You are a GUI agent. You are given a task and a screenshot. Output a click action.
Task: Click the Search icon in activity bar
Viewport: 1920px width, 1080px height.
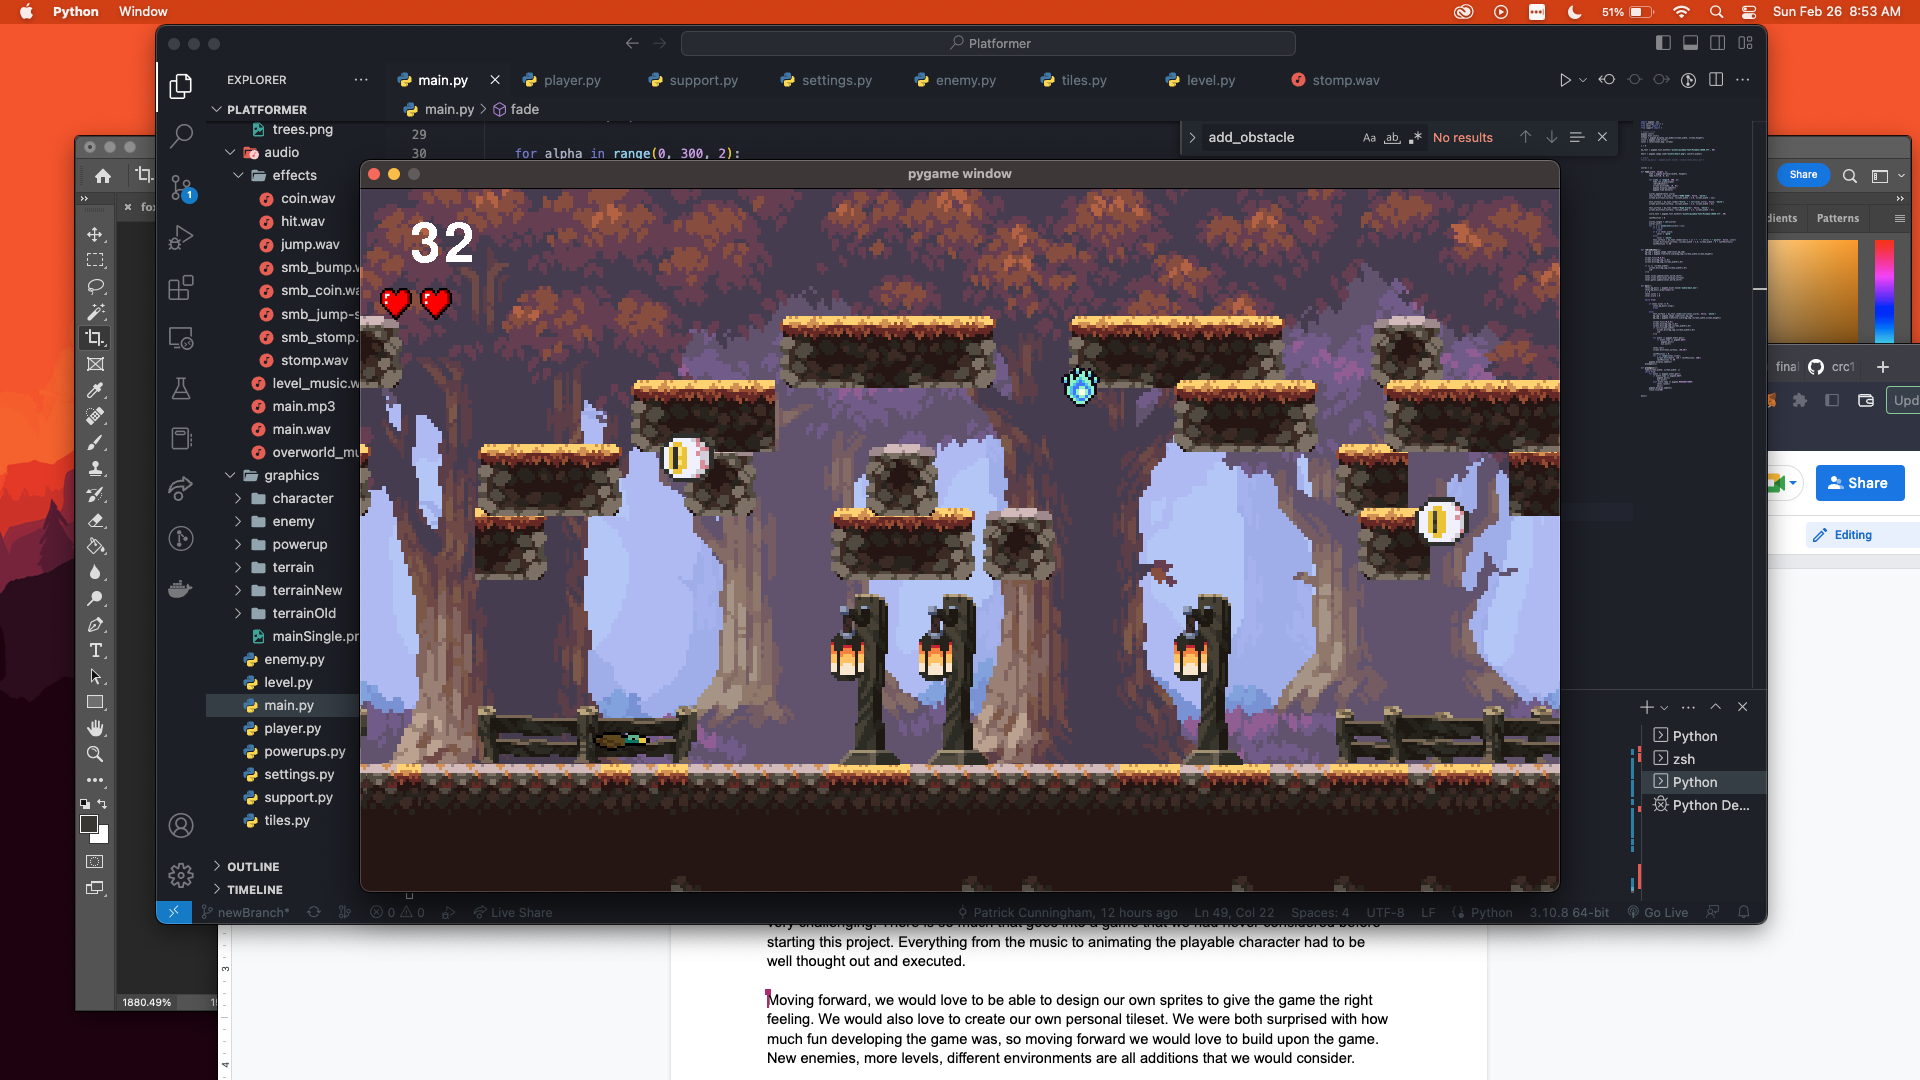tap(181, 136)
